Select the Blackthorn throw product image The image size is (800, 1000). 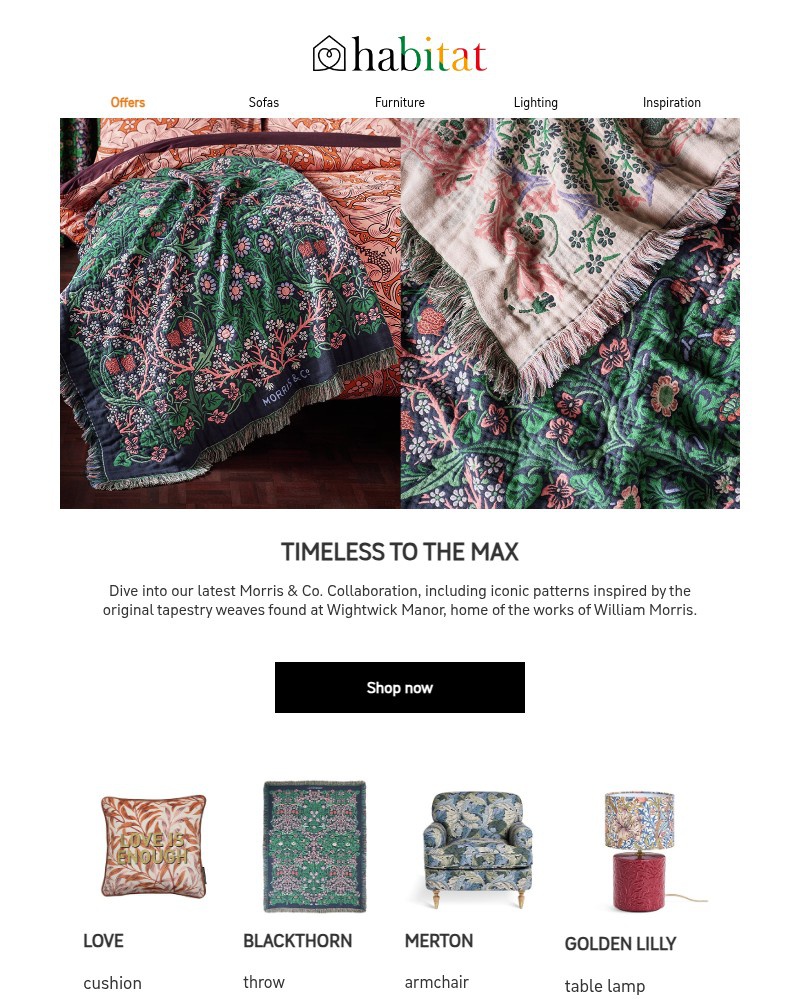point(315,846)
